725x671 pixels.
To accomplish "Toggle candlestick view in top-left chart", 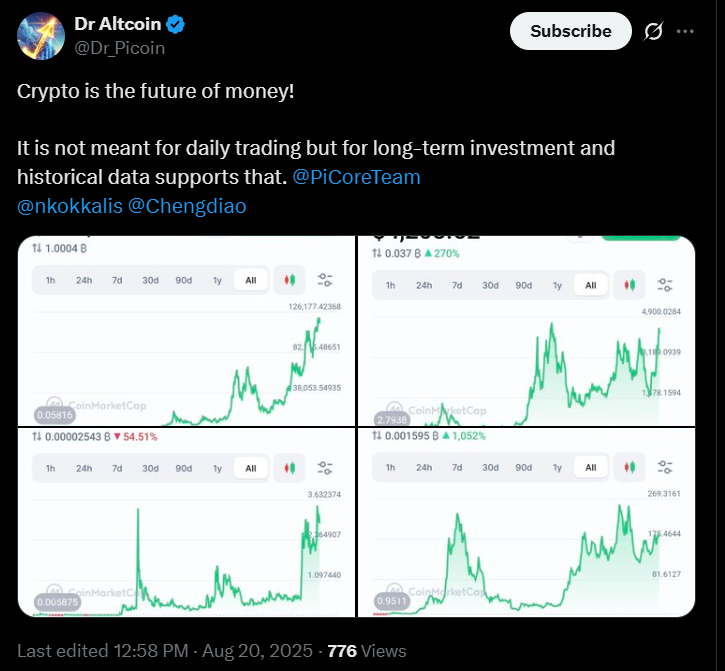I will click(289, 280).
